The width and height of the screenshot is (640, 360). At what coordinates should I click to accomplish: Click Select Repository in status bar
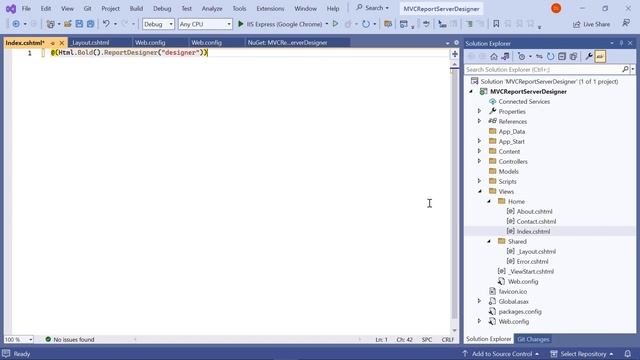point(582,353)
